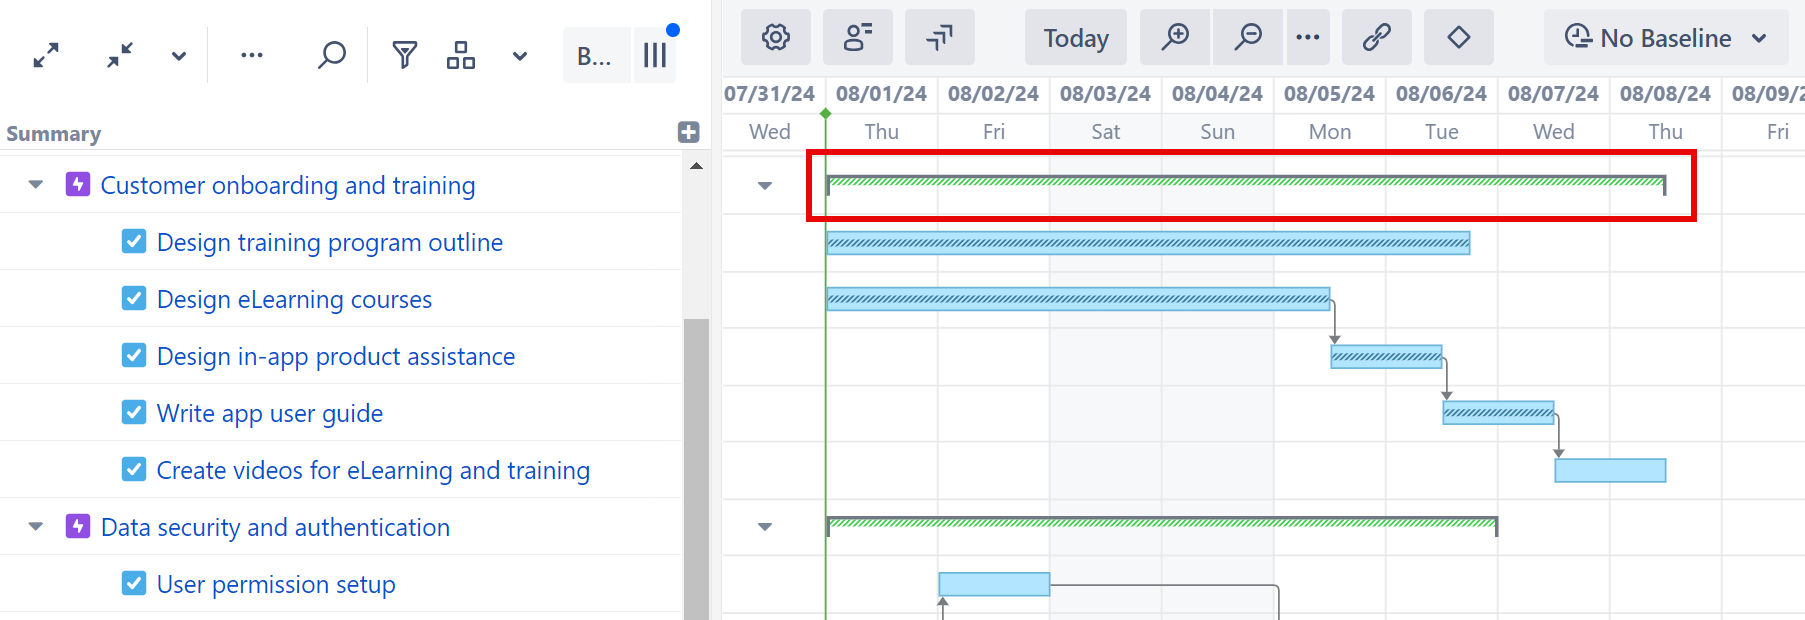Open the No Baseline dropdown
This screenshot has width=1805, height=620.
[x=1665, y=38]
